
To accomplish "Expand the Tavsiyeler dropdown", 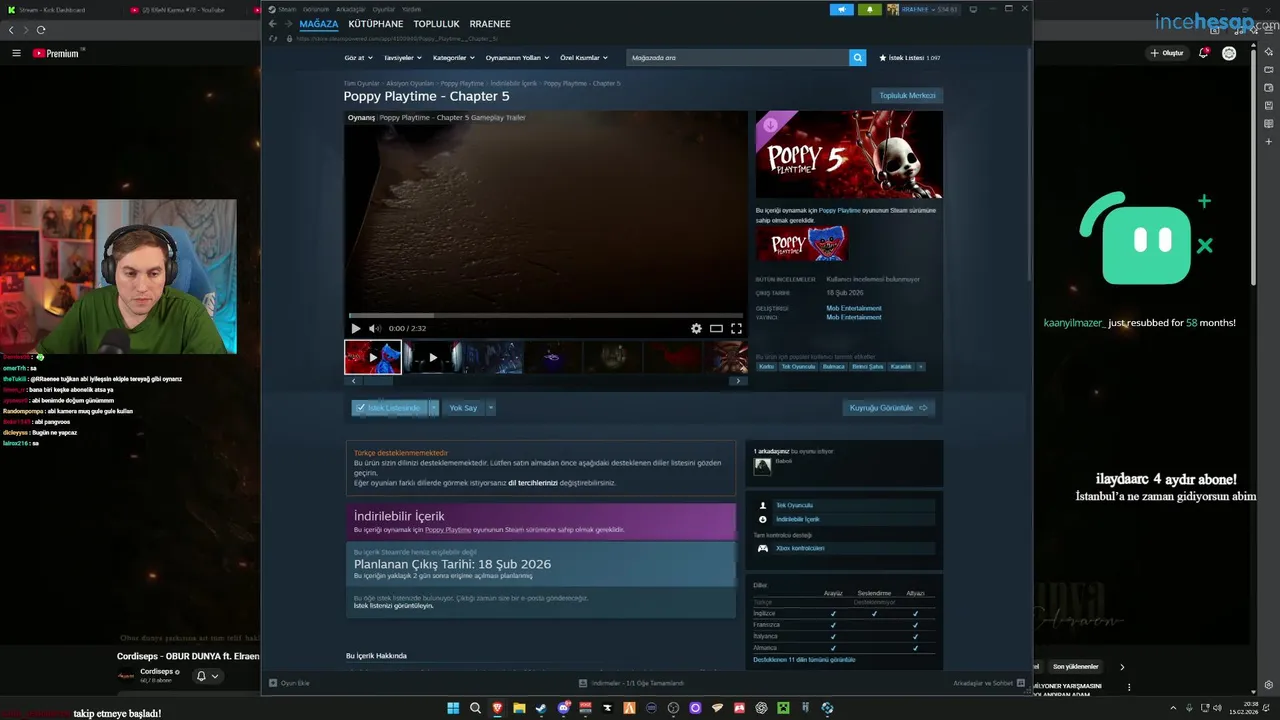I will pyautogui.click(x=402, y=58).
